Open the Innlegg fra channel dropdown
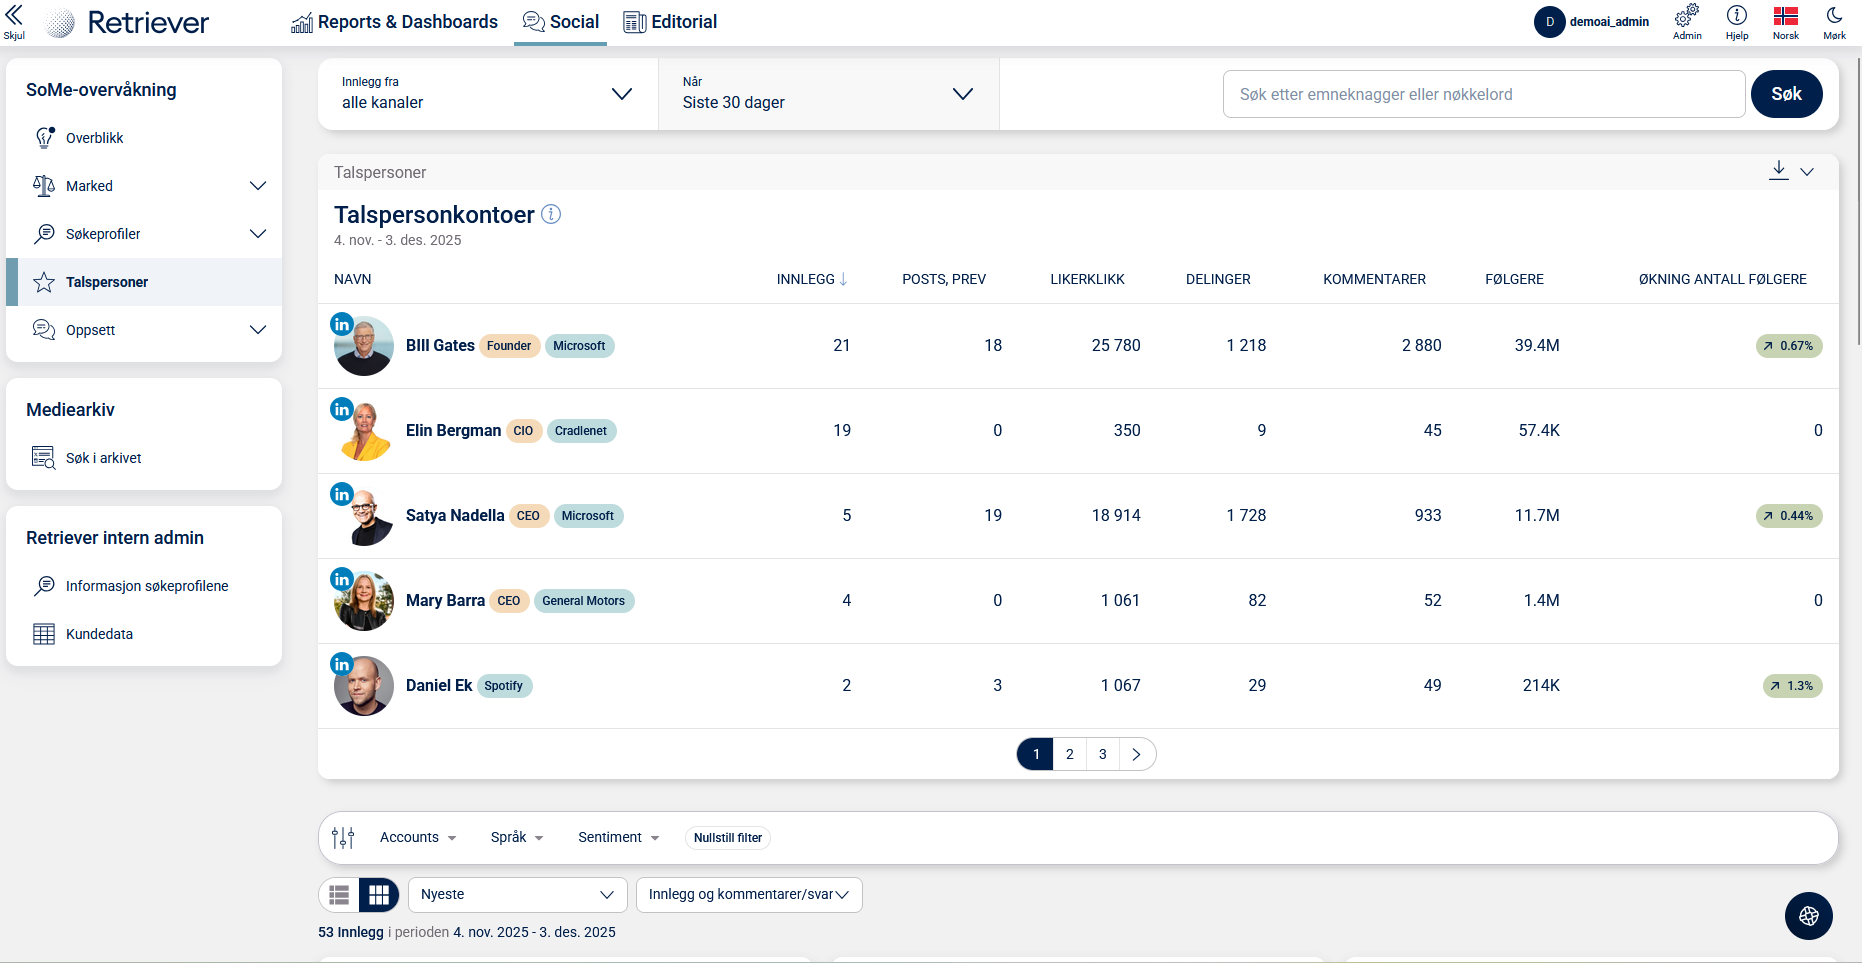 pos(487,94)
